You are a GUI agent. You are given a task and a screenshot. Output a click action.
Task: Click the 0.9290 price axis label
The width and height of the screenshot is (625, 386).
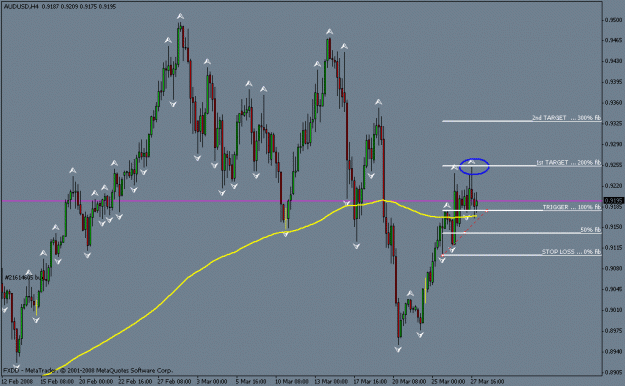click(614, 144)
